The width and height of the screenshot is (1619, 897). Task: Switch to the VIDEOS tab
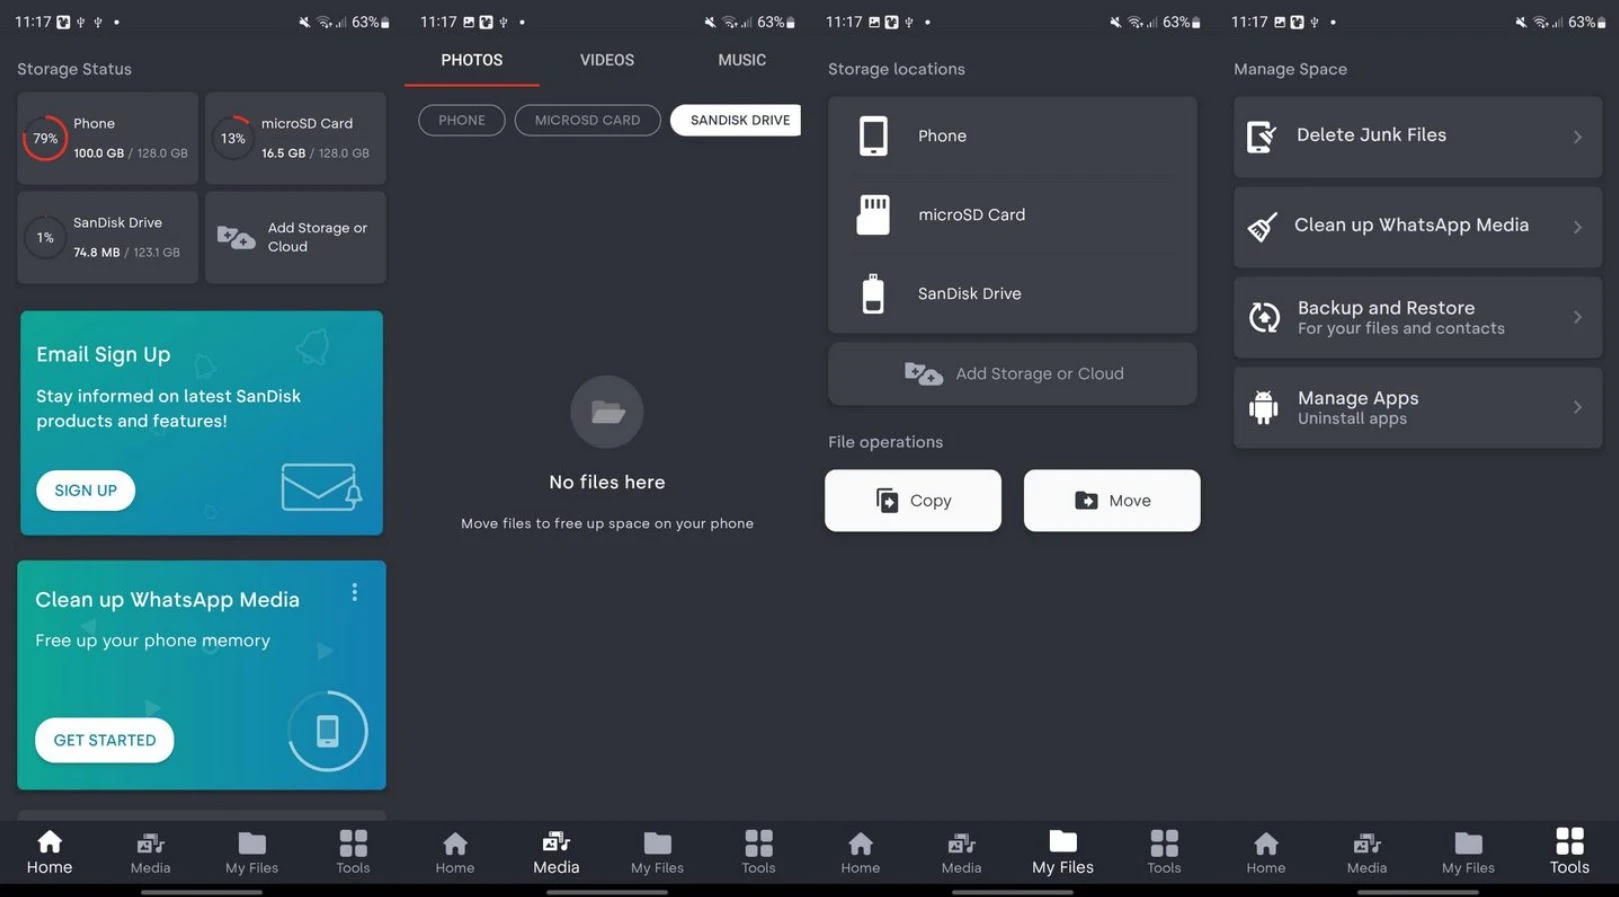tap(607, 60)
